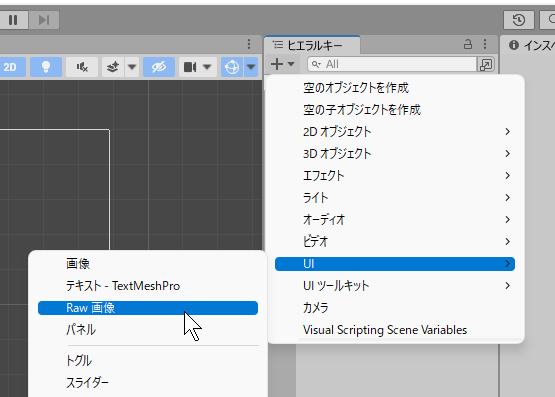Create a Raw 画像 UI element
This screenshot has height=397, width=555.
pyautogui.click(x=148, y=308)
